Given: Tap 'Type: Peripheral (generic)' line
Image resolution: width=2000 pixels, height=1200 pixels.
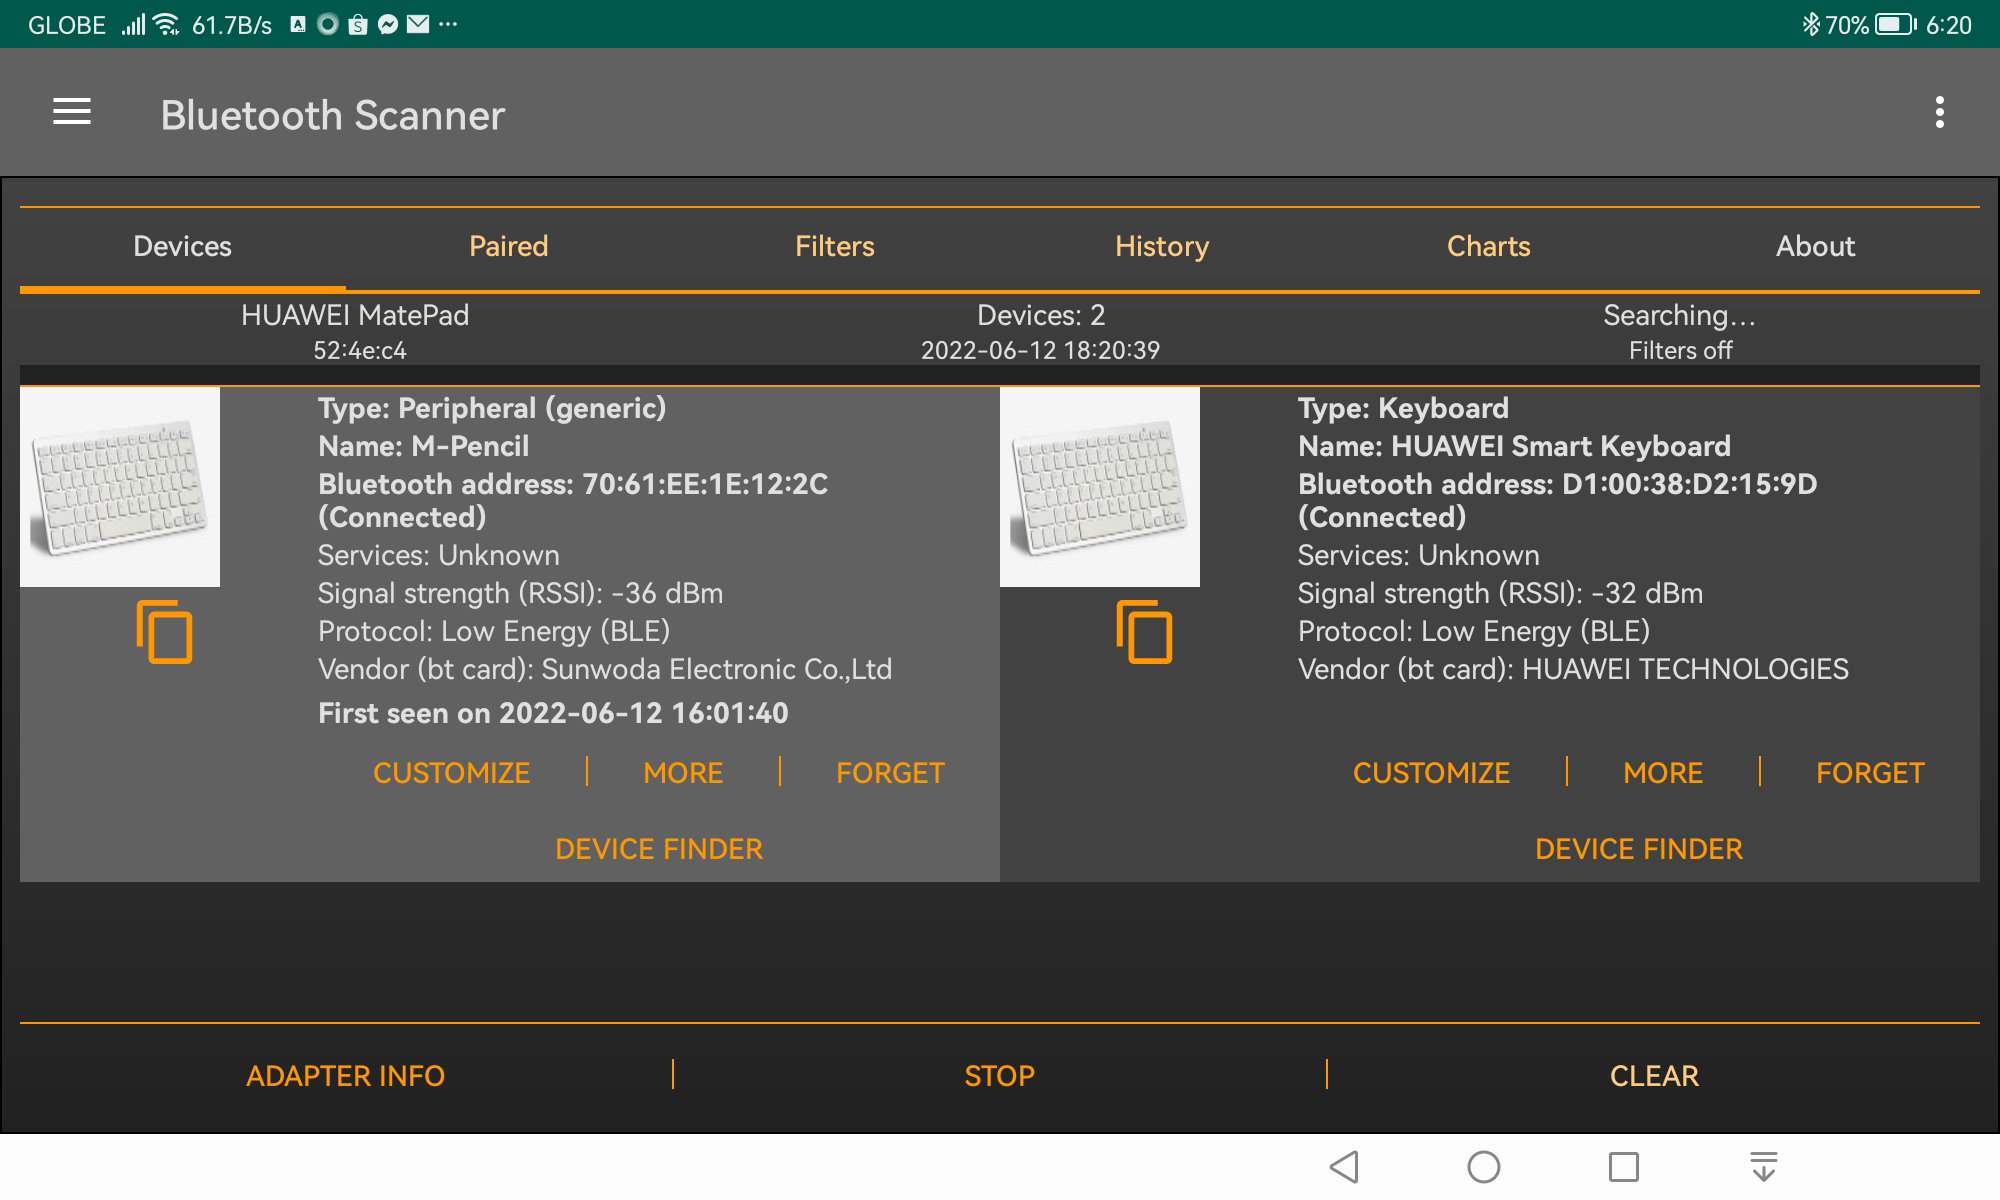Looking at the screenshot, I should [492, 408].
